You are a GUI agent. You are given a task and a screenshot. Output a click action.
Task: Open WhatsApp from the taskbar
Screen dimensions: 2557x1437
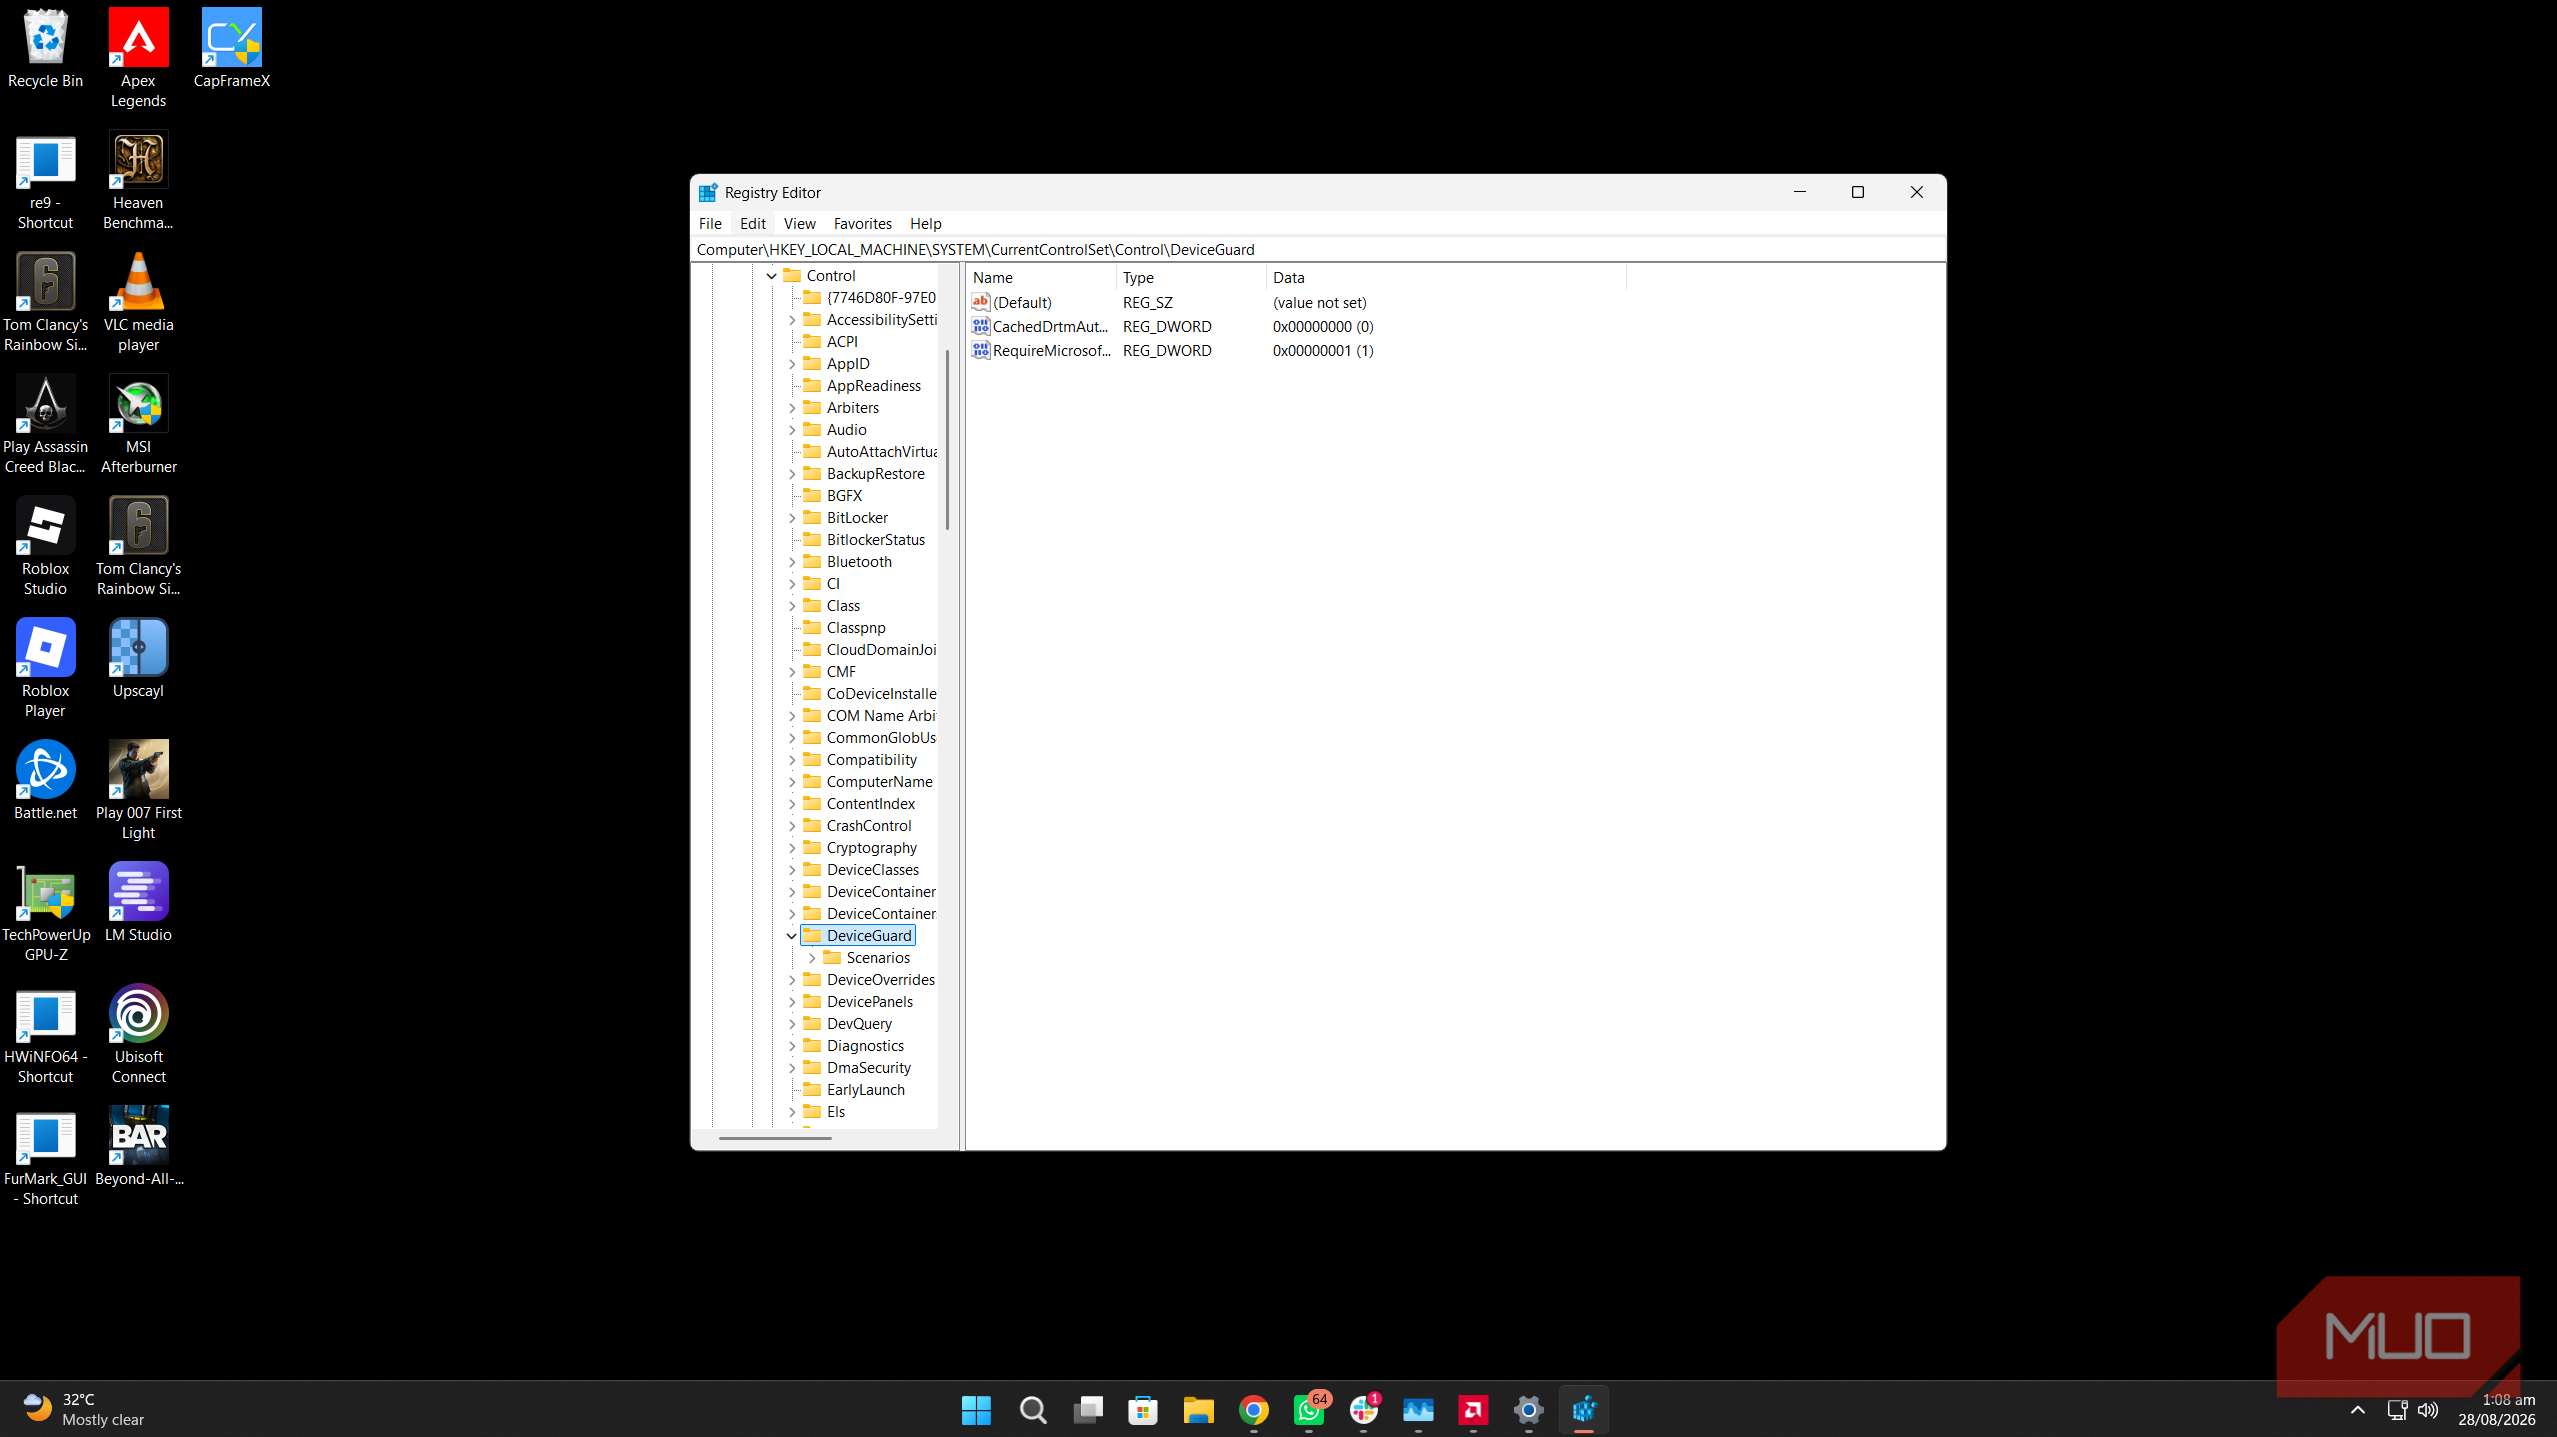coord(1308,1410)
